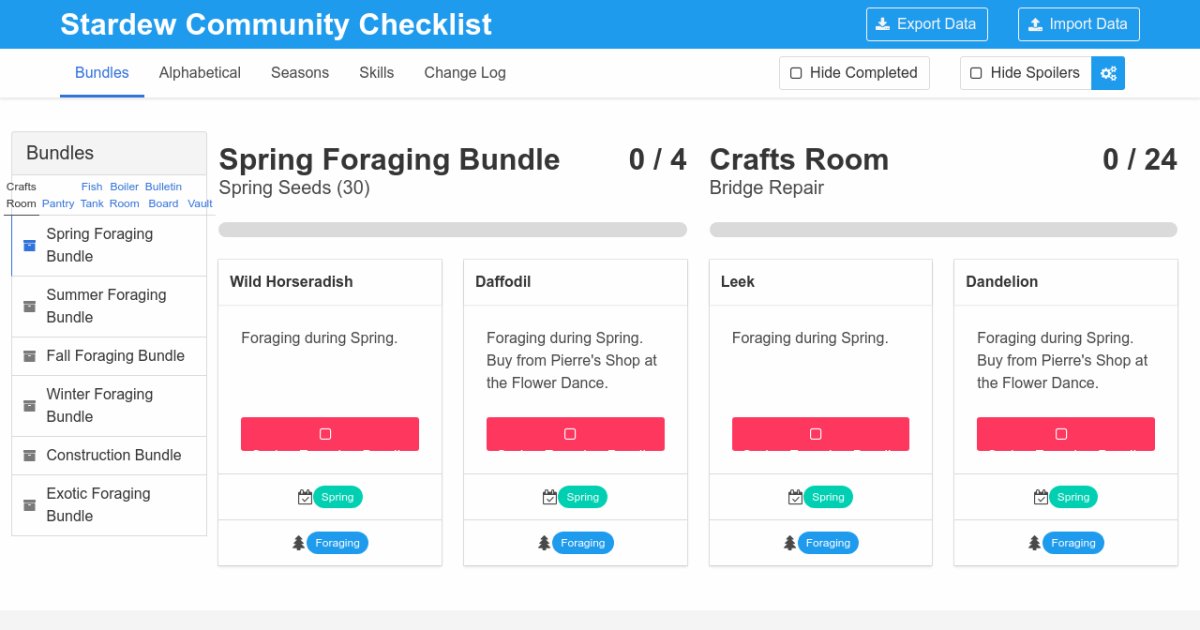Click Spring Foraging Bundle progress bar
Image resolution: width=1200 pixels, height=630 pixels.
(x=452, y=230)
